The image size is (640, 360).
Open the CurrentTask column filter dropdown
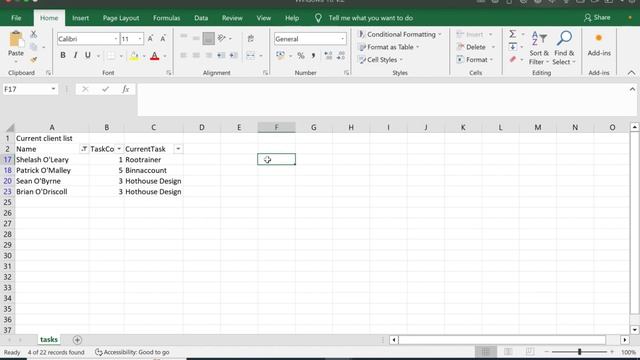click(178, 149)
